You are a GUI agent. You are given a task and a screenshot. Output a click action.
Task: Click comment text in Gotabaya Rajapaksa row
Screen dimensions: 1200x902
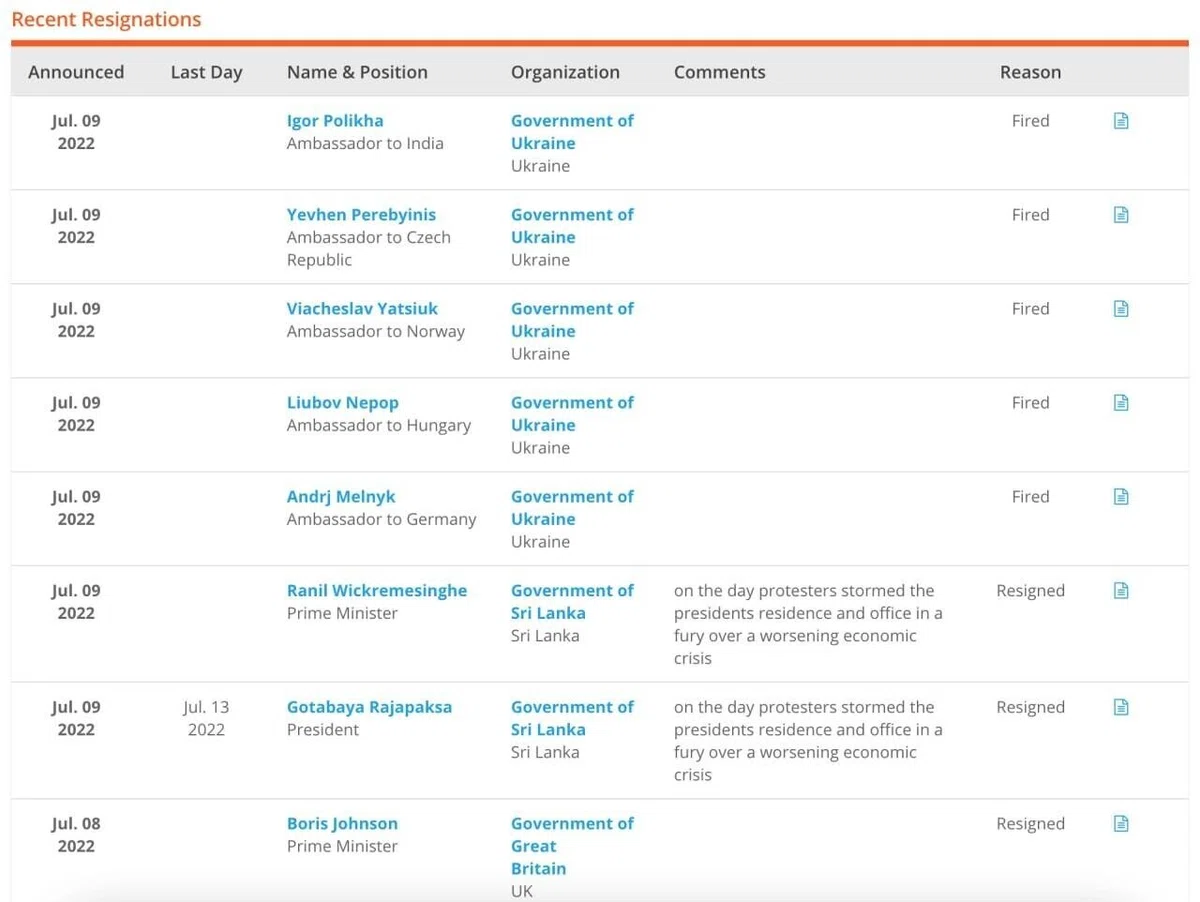(x=808, y=741)
